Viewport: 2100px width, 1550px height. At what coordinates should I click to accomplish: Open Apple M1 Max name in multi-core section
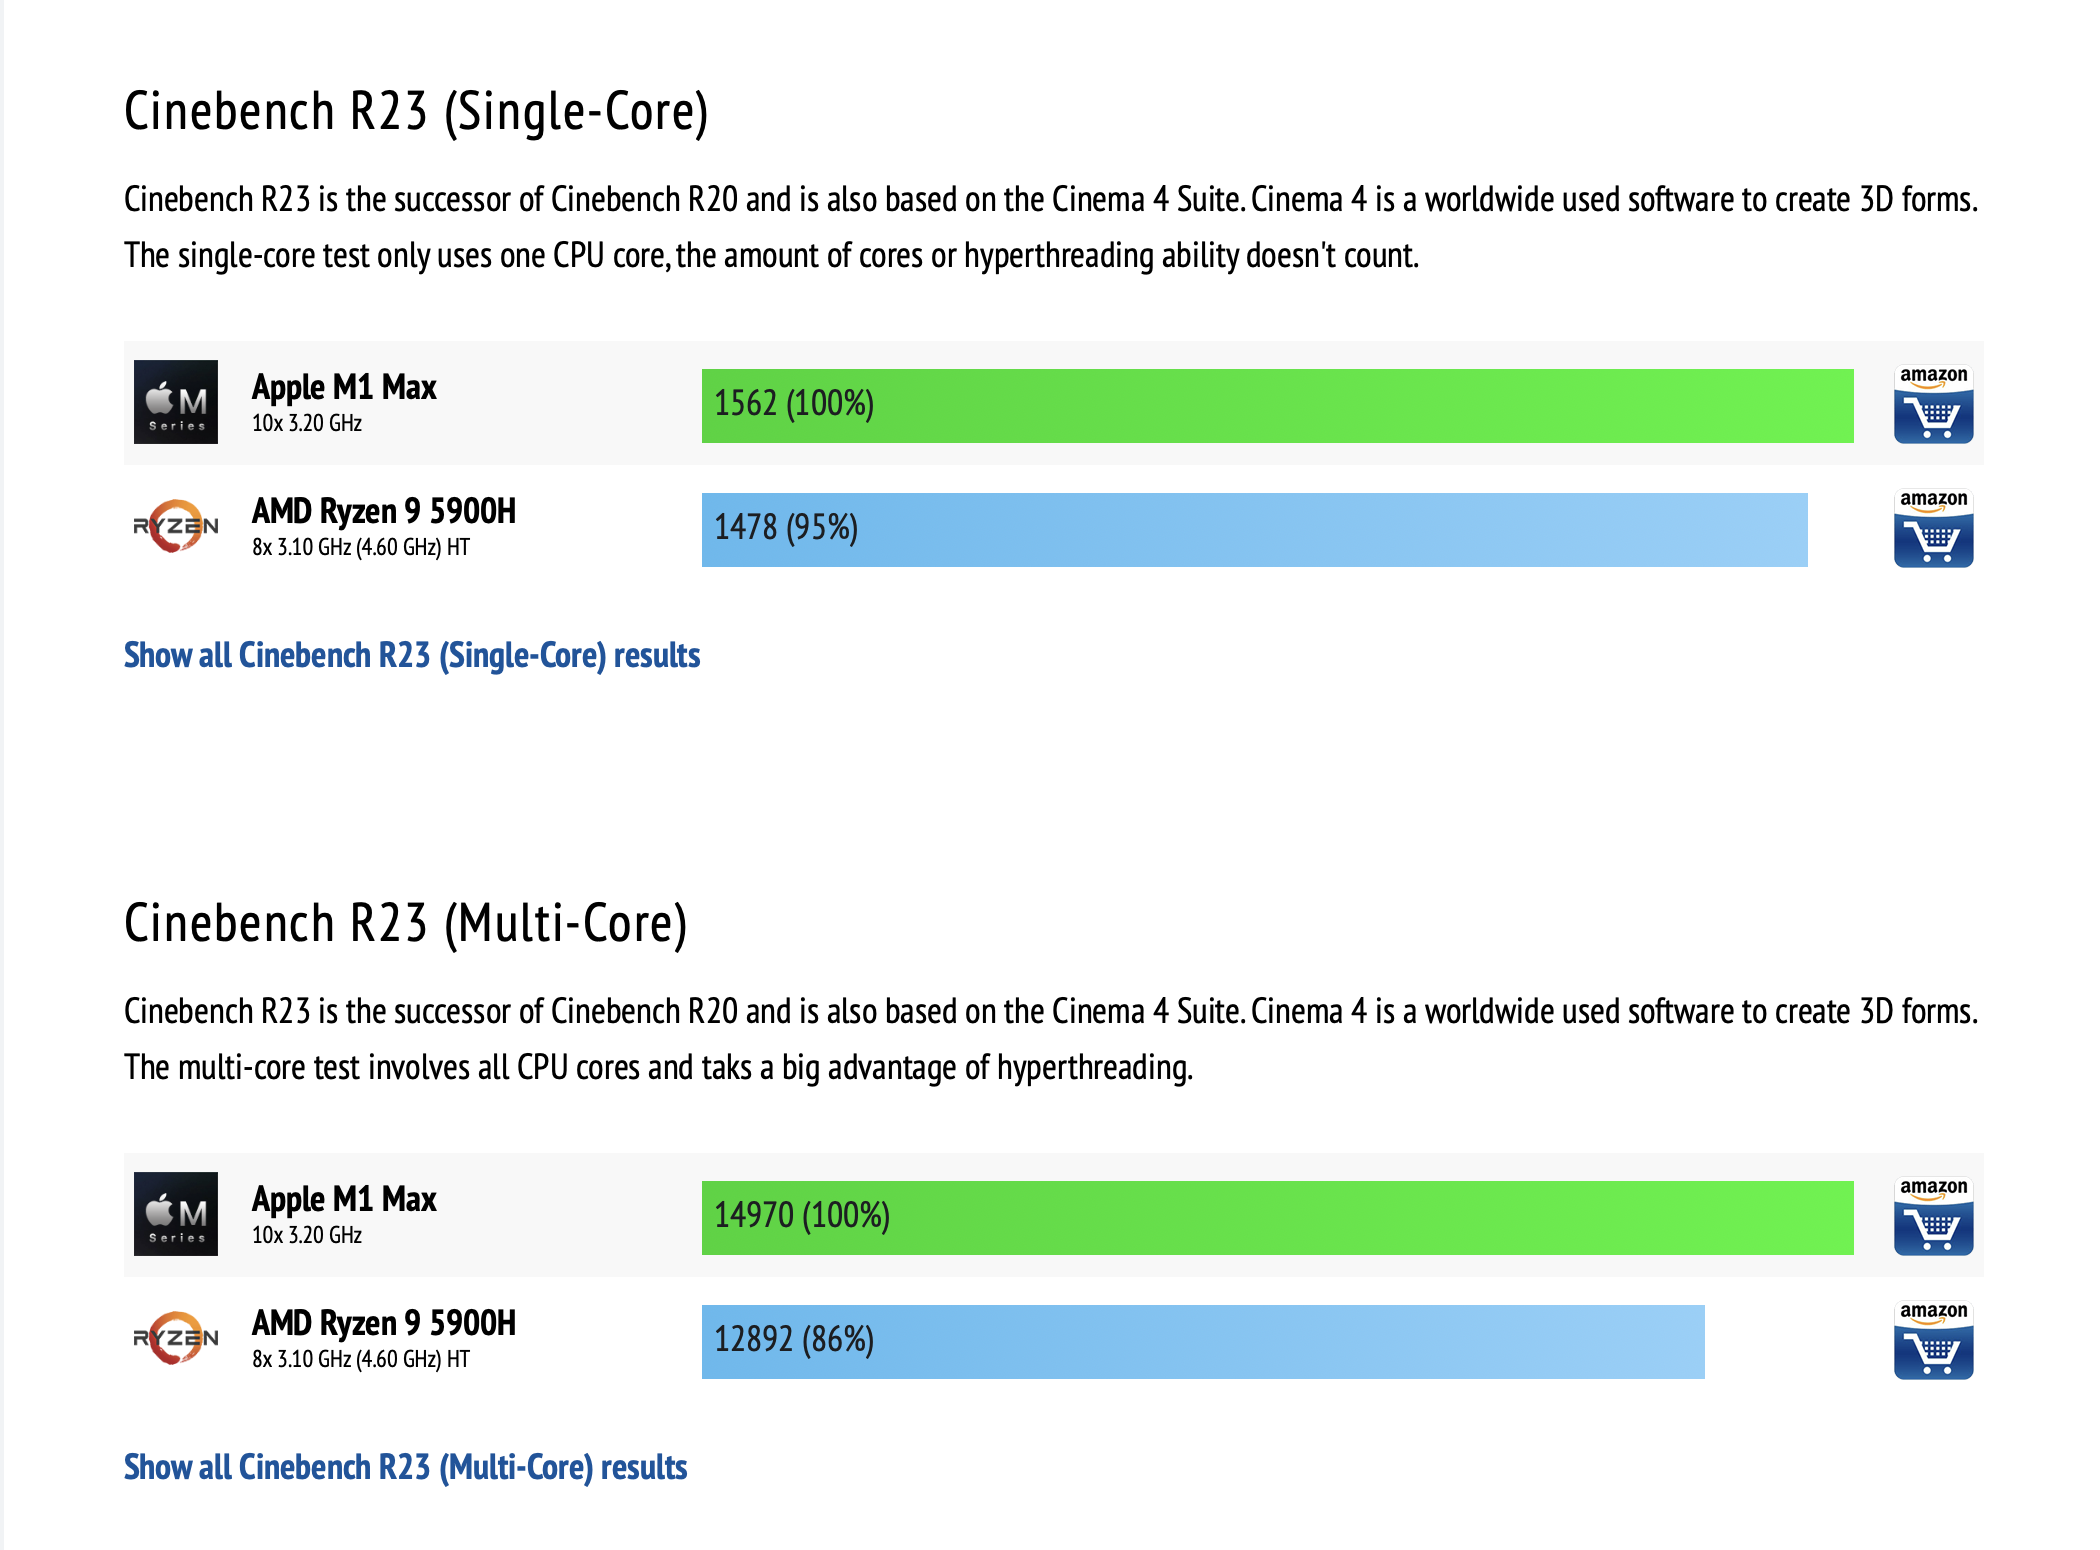point(344,1200)
